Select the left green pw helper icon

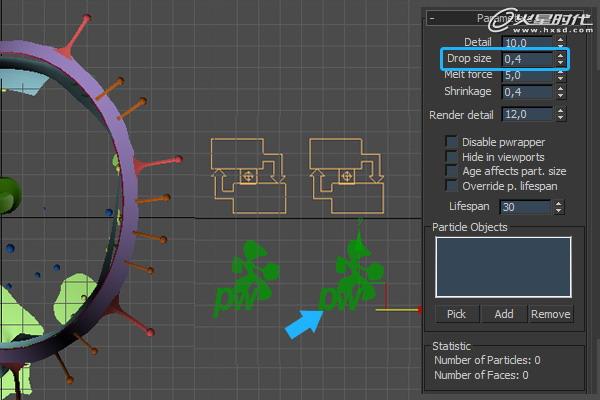tap(243, 275)
